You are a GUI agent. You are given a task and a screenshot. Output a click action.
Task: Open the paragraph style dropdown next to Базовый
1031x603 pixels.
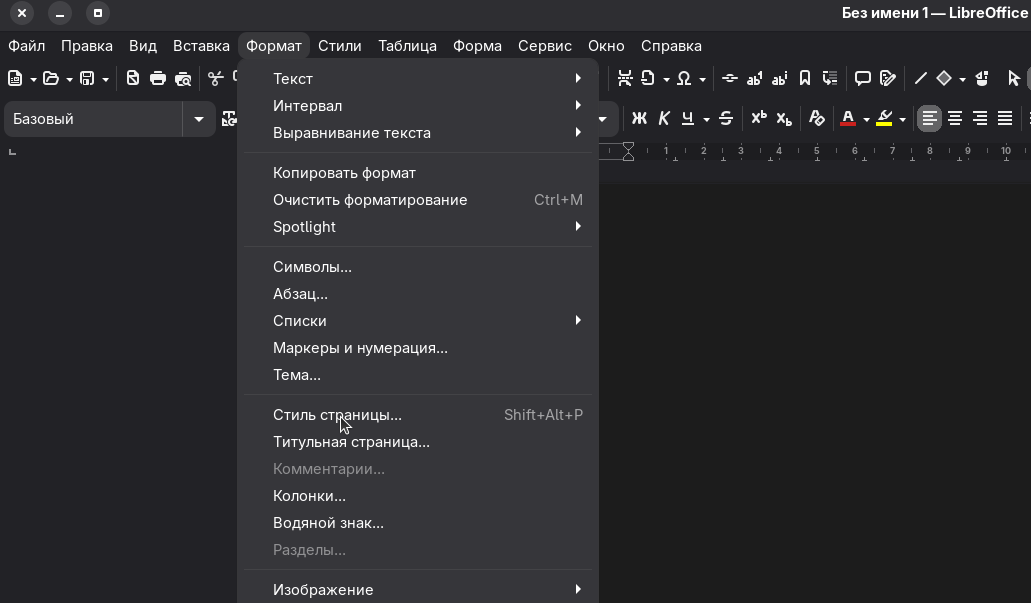(x=199, y=119)
